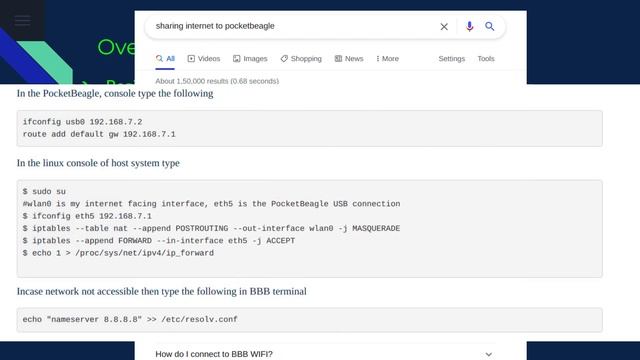Click the 'route add default gw 192.168.7.1' line
This screenshot has width=640, height=360.
[x=99, y=134]
